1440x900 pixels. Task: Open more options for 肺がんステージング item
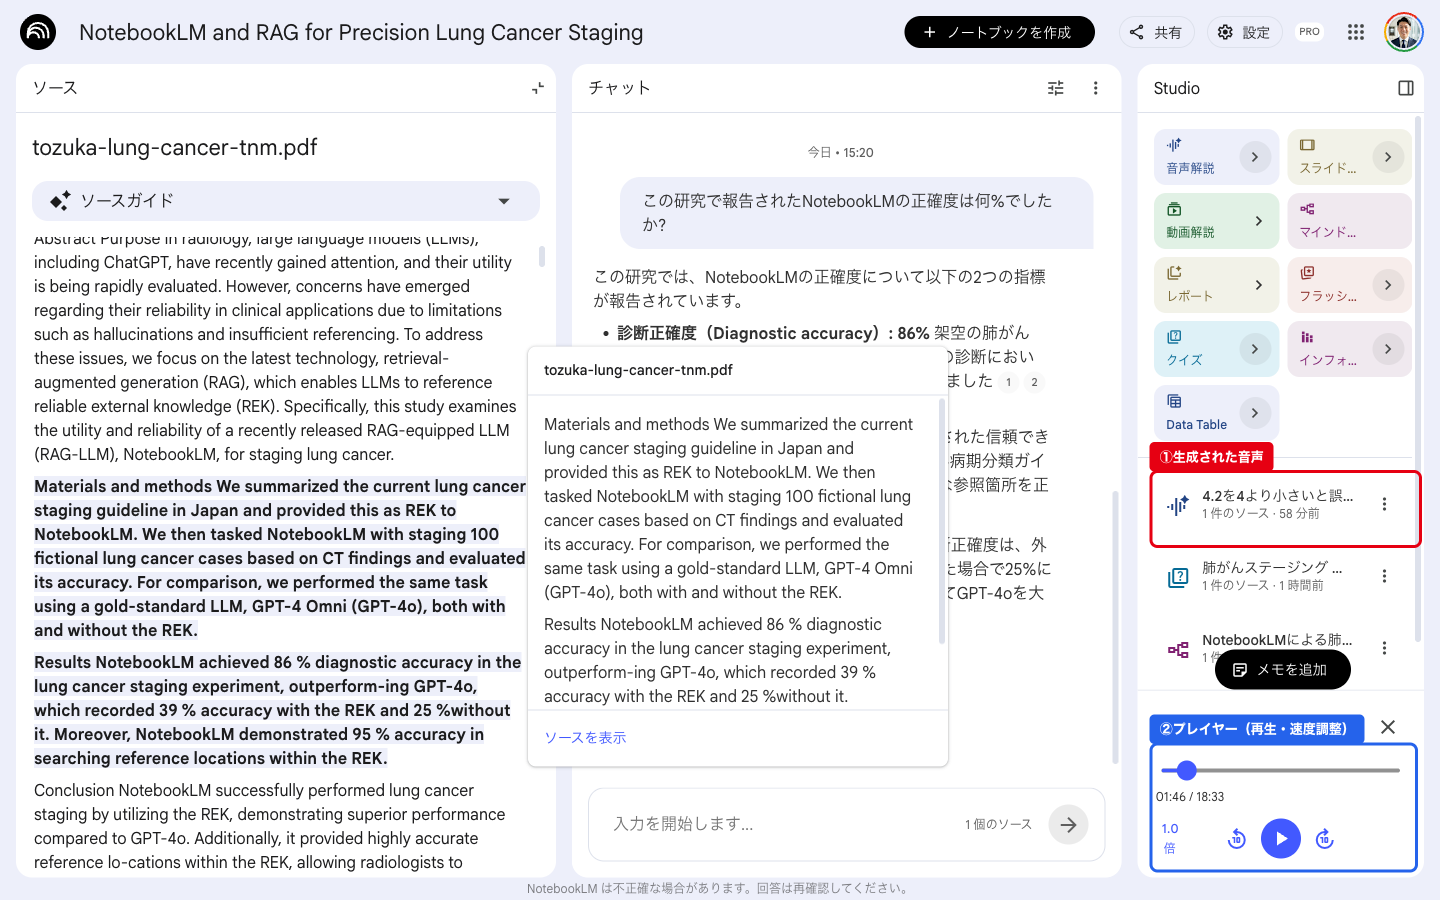click(x=1384, y=576)
